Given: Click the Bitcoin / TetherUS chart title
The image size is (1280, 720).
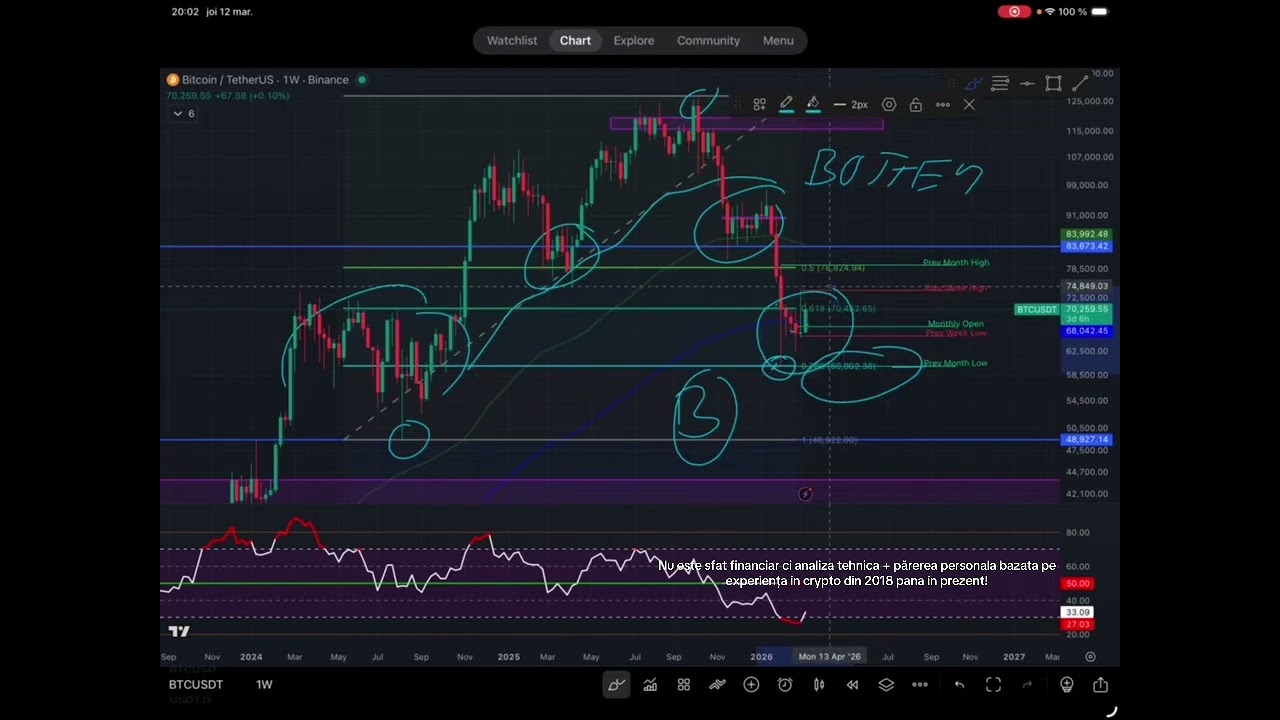Looking at the screenshot, I should click(x=265, y=80).
